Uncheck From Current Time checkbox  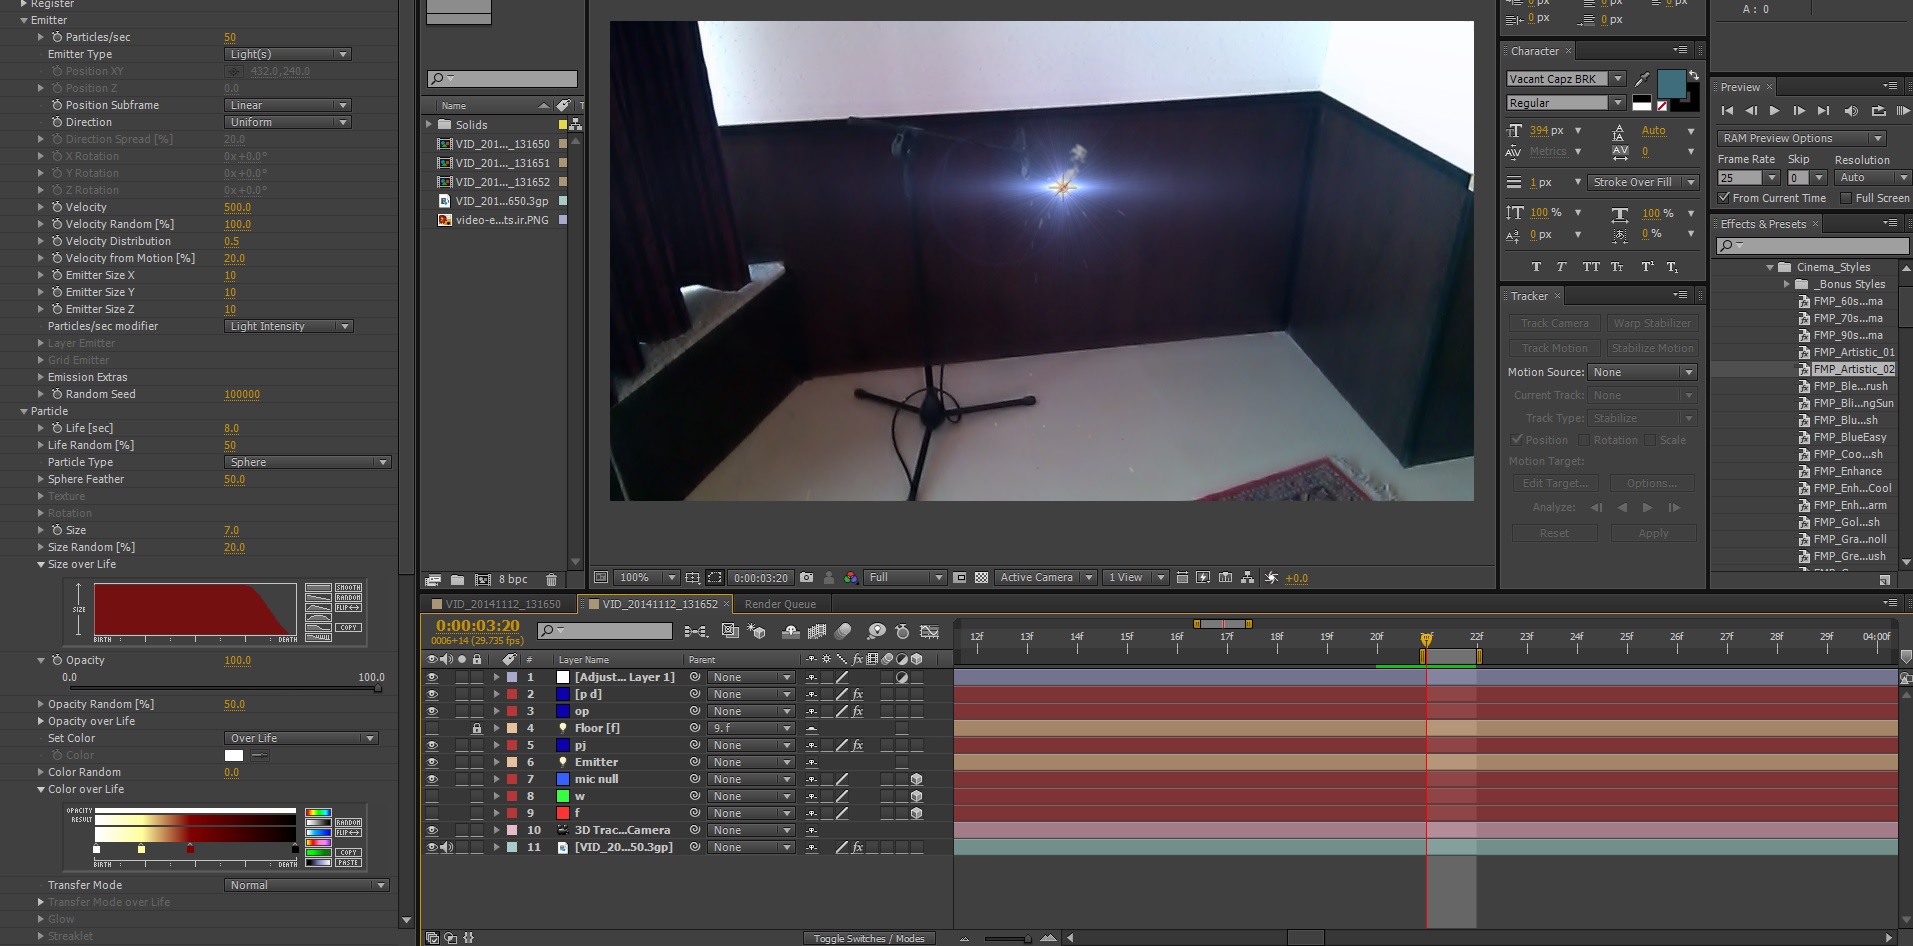tap(1724, 198)
